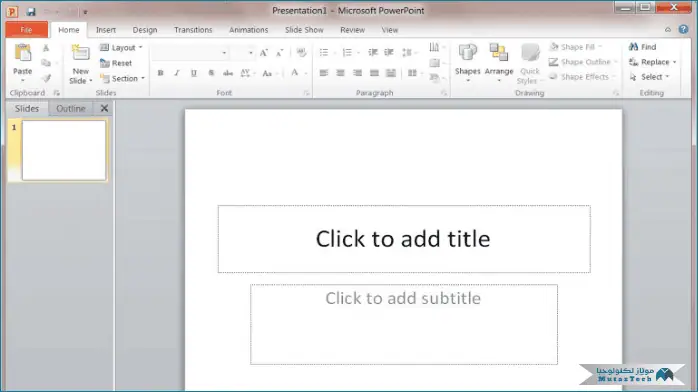Toggle Underline formatting
This screenshot has height=392, width=698.
pos(194,73)
